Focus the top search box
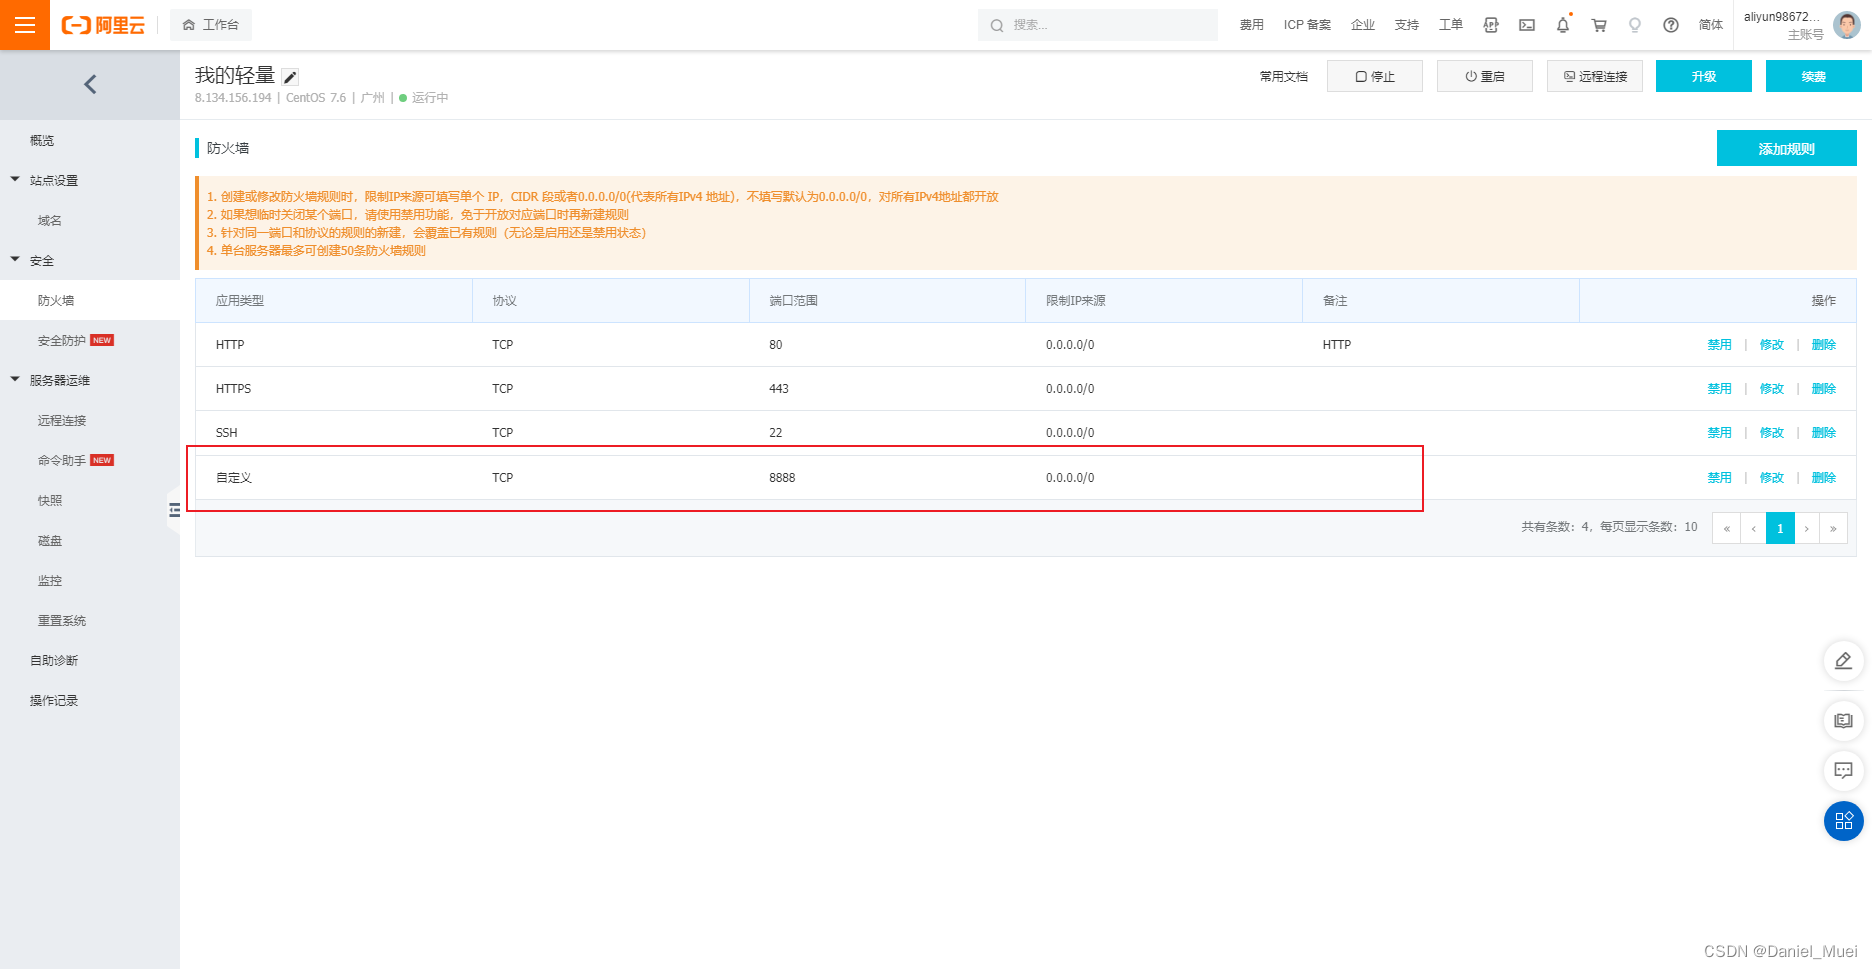Screen dimensions: 1872x969 1097,25
